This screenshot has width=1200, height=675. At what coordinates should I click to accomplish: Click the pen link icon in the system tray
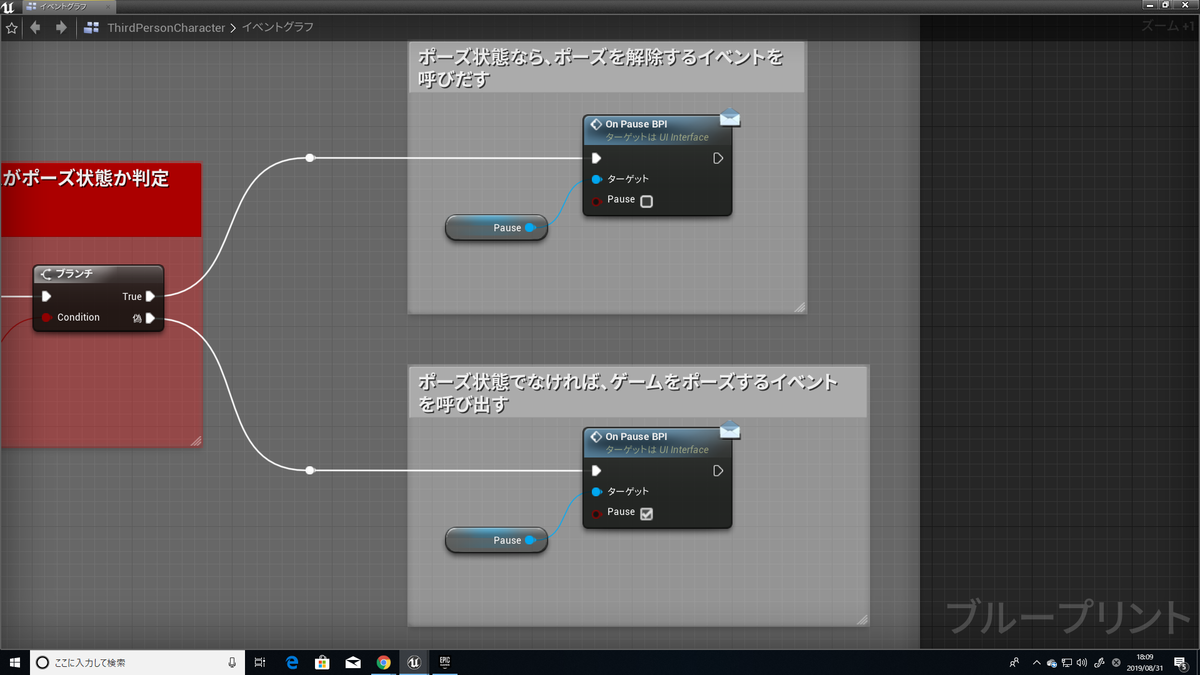(1101, 662)
